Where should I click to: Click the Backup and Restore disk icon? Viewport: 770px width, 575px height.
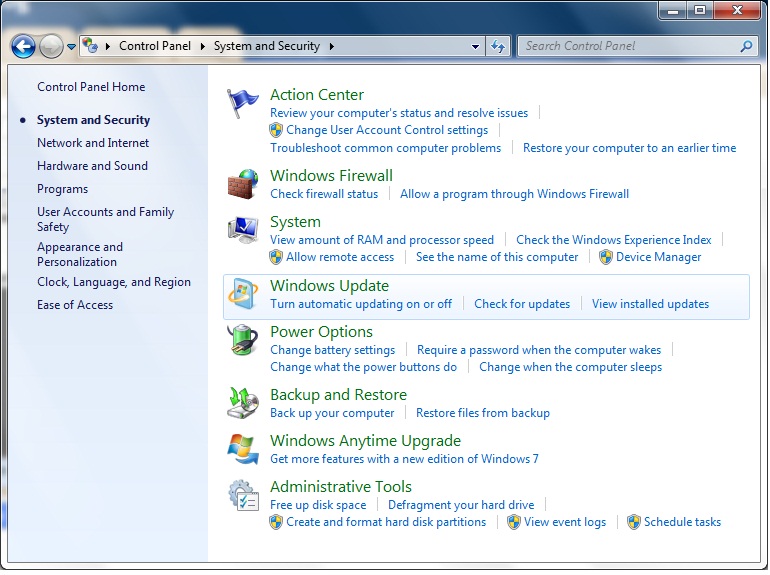tap(243, 403)
